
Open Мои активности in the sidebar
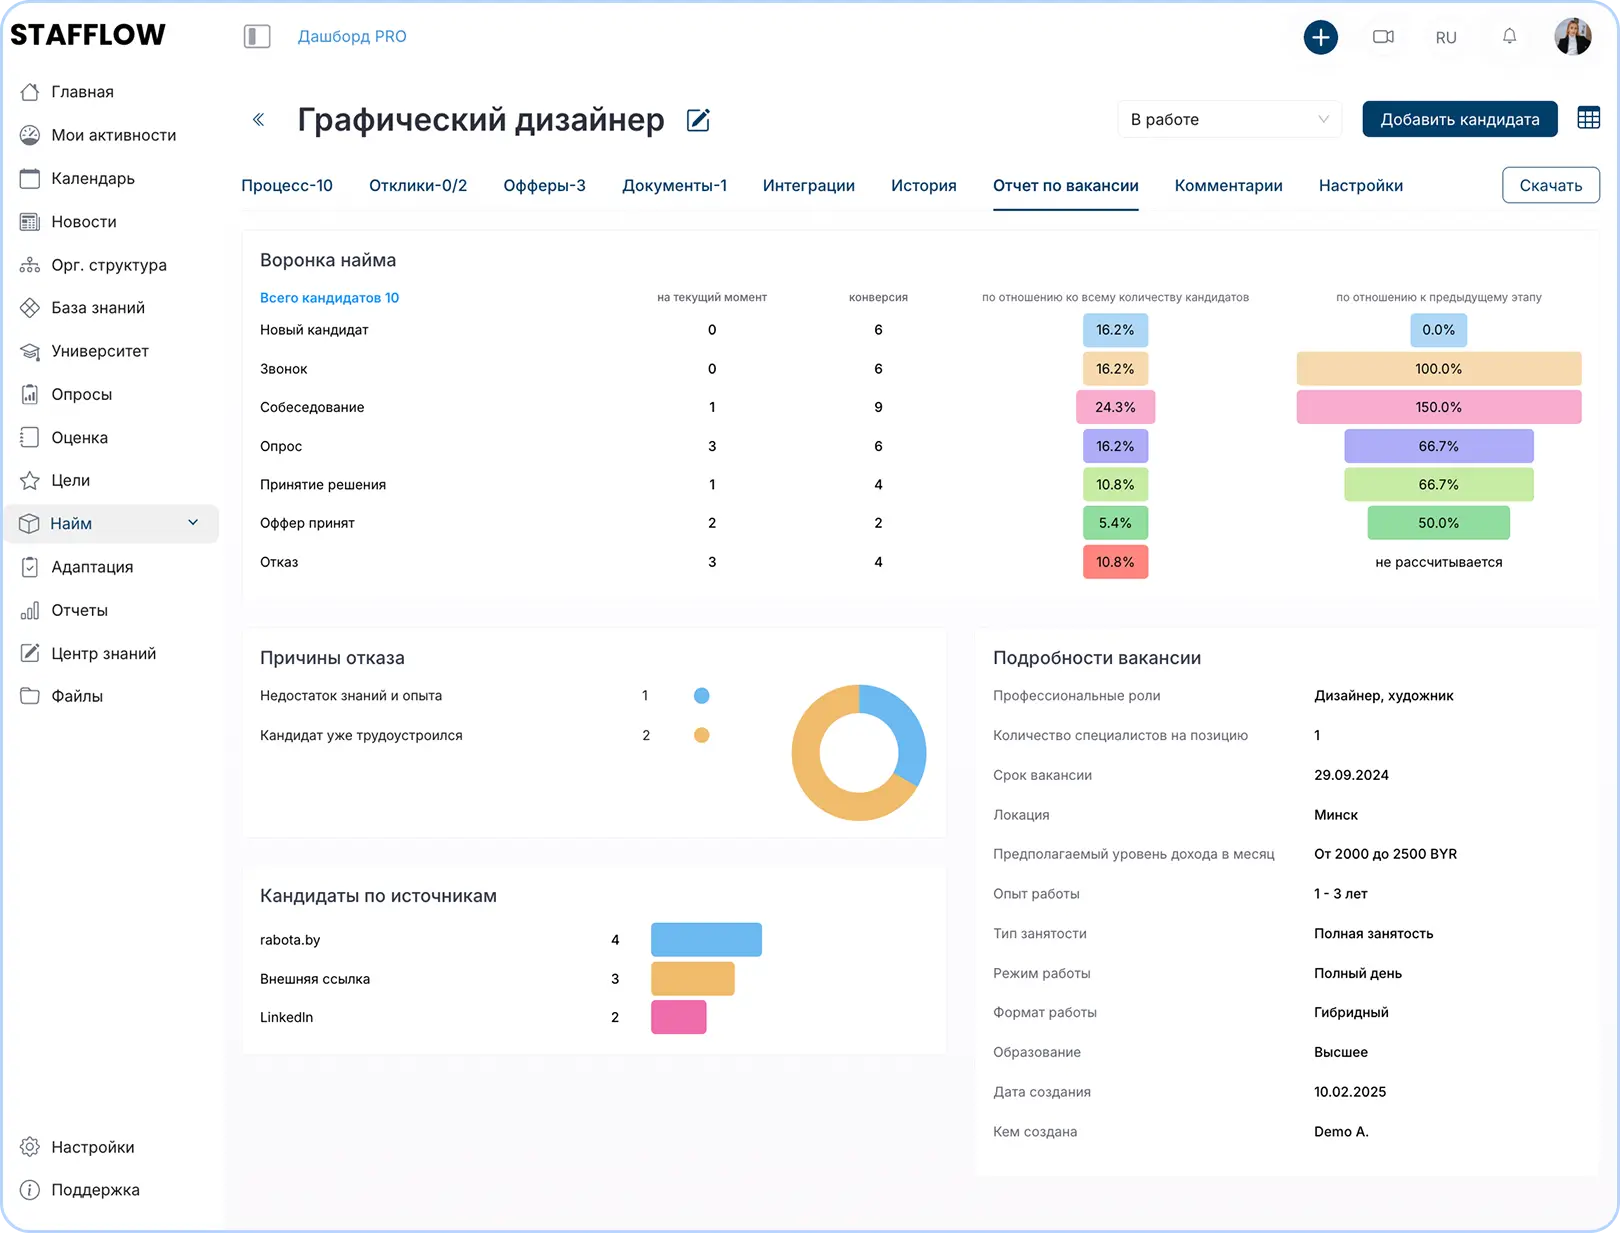click(113, 135)
